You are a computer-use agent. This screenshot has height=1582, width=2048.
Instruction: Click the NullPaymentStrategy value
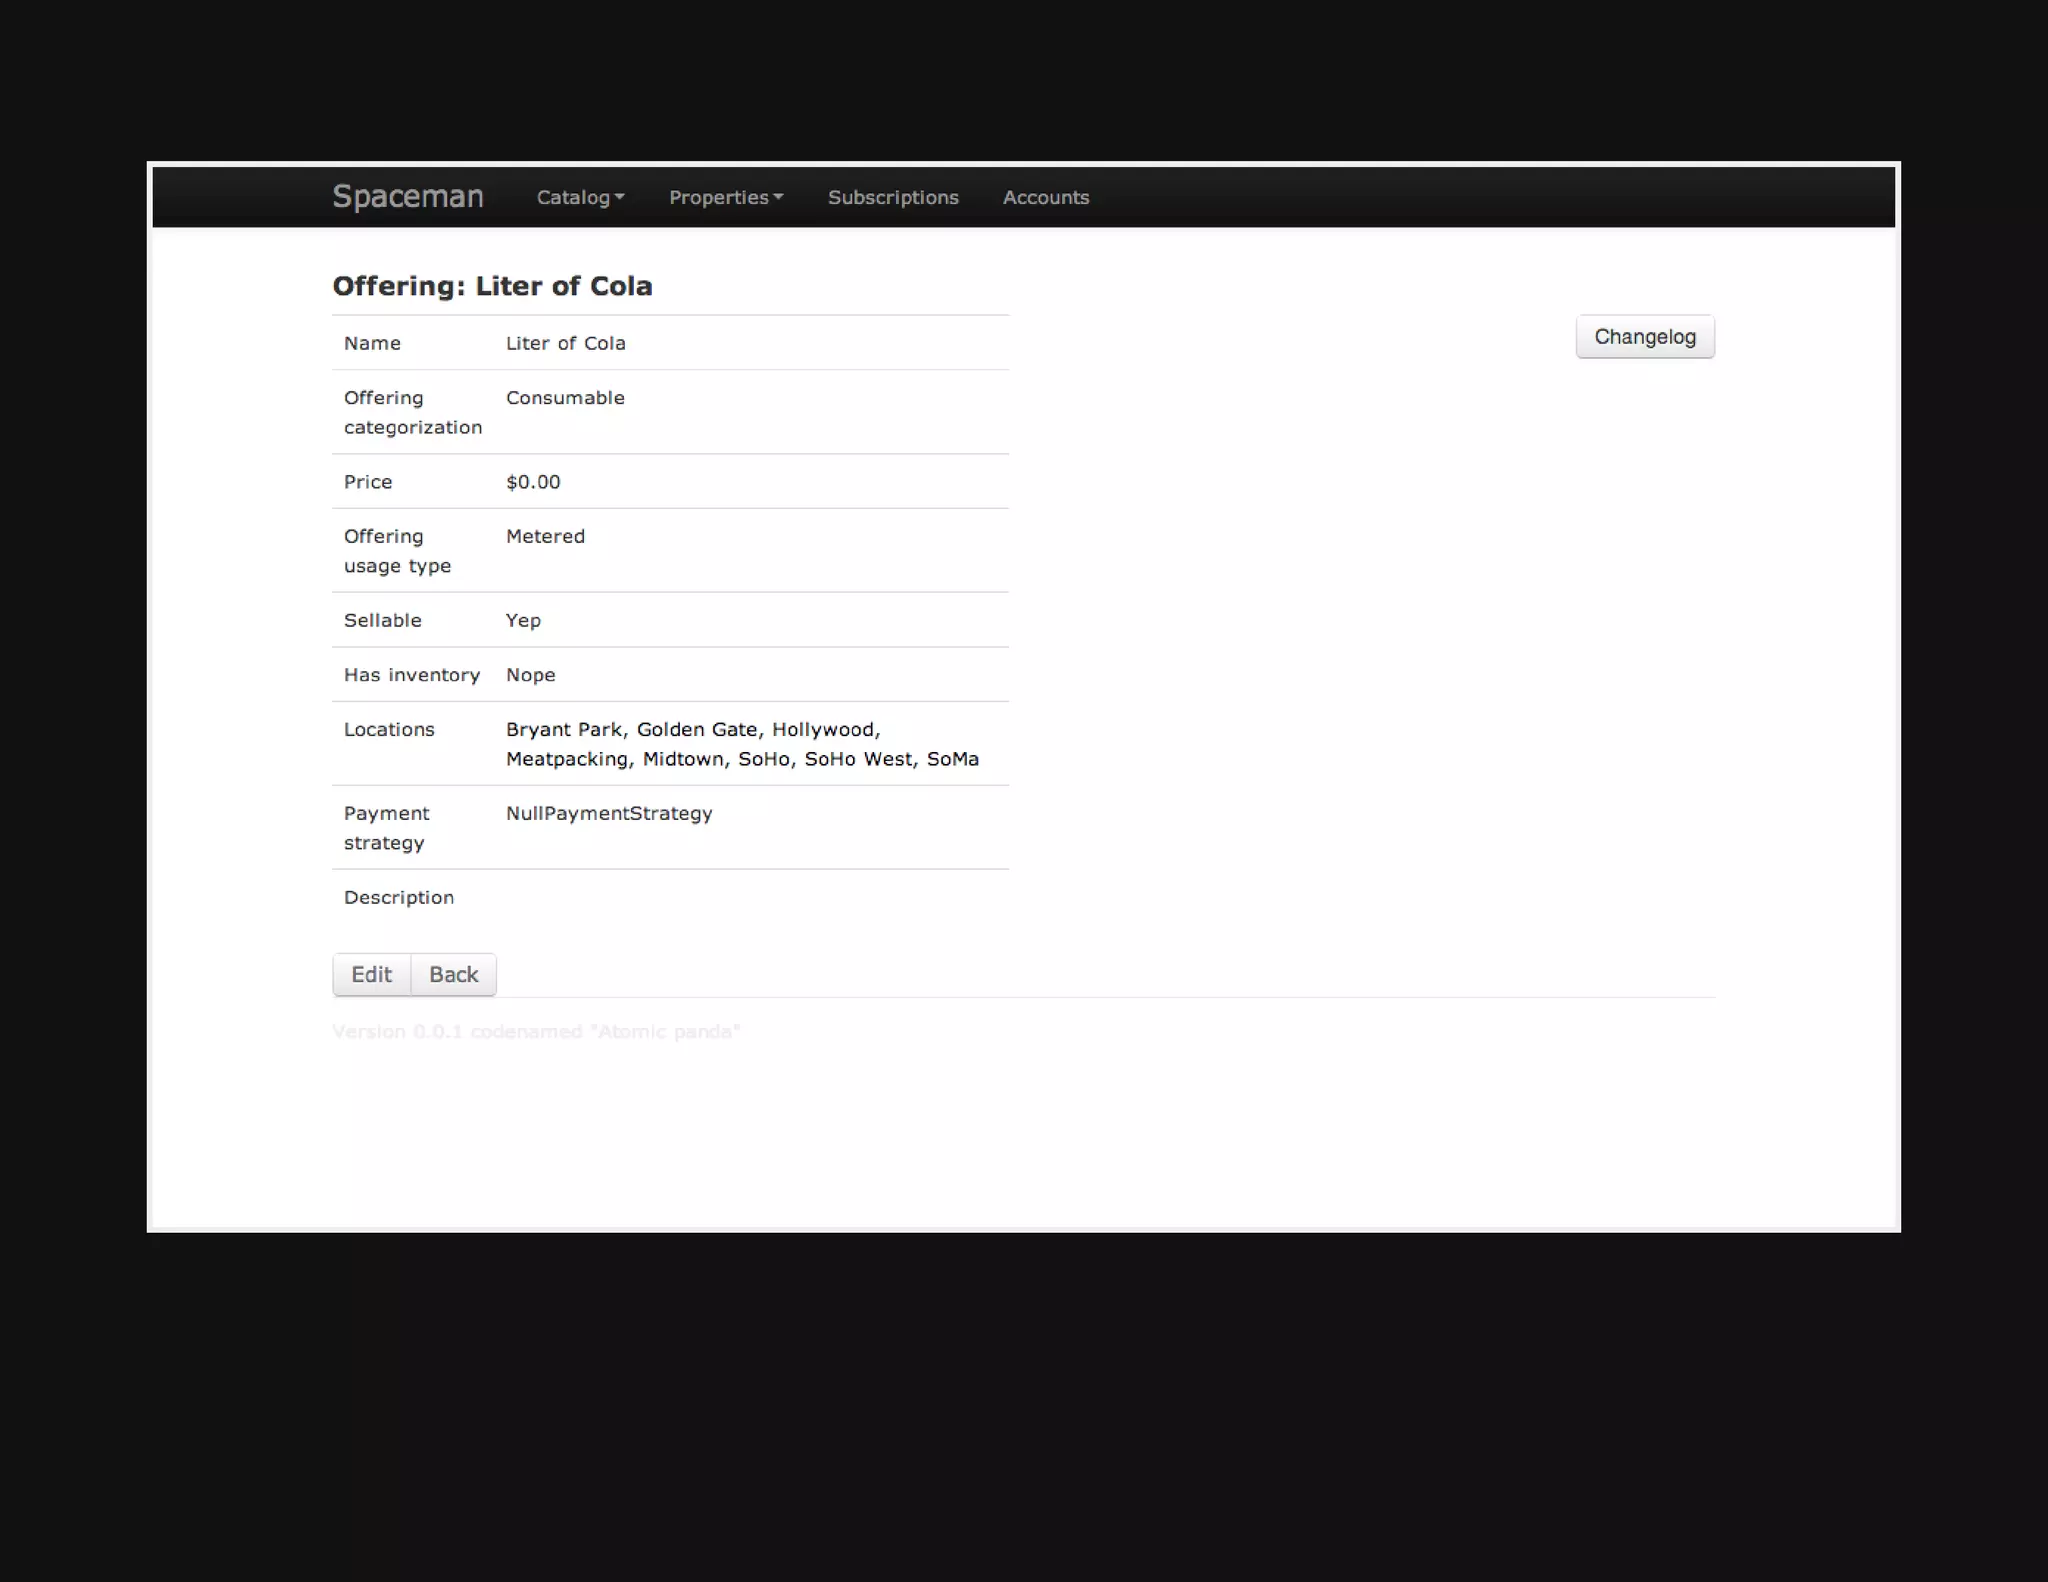(x=608, y=813)
